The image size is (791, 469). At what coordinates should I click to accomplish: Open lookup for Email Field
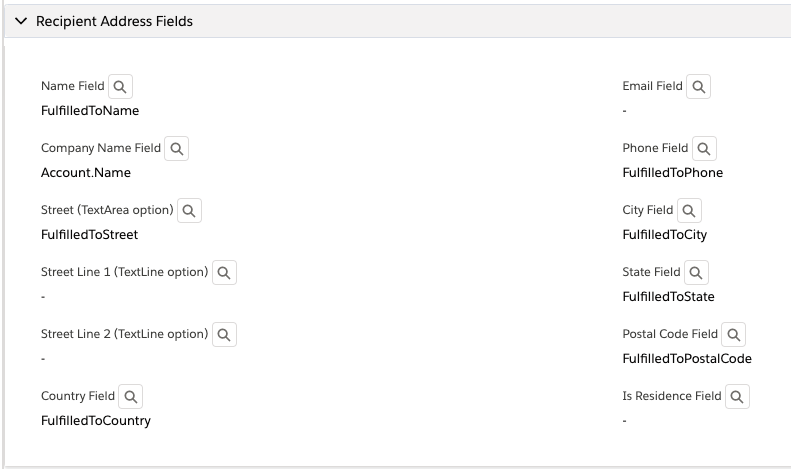coord(699,87)
